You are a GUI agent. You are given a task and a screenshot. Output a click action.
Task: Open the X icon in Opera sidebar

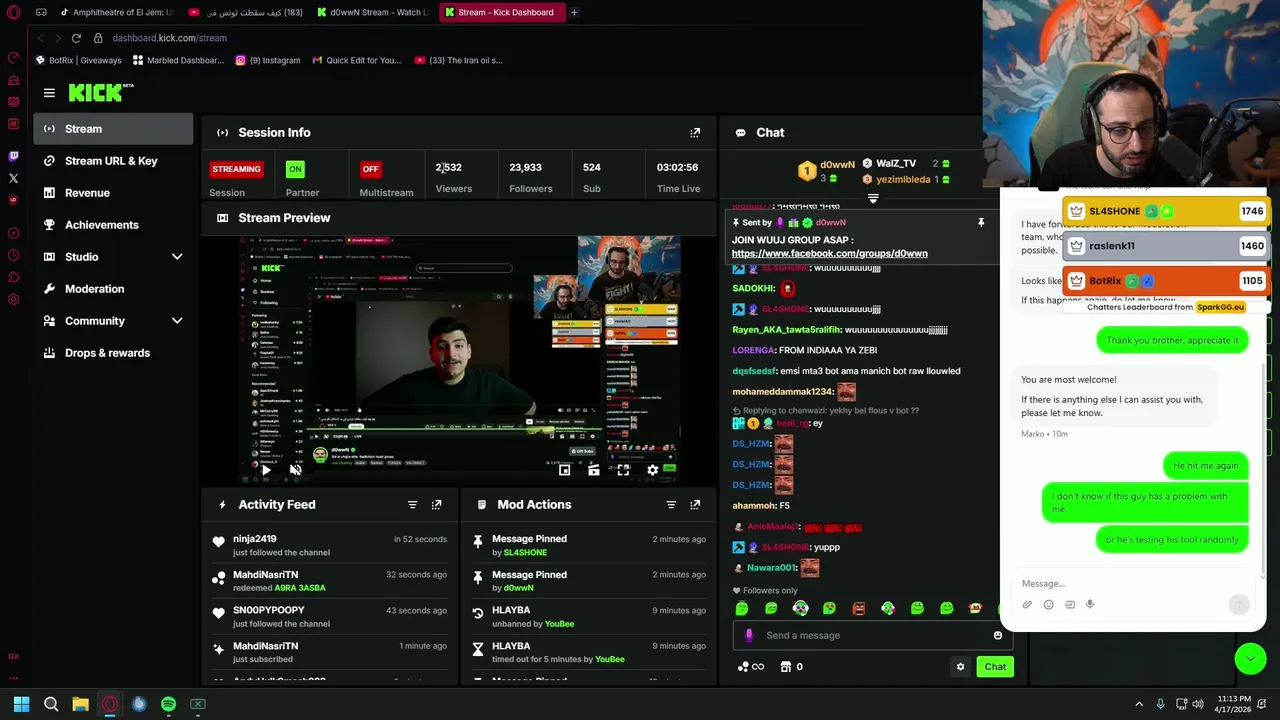click(x=13, y=178)
